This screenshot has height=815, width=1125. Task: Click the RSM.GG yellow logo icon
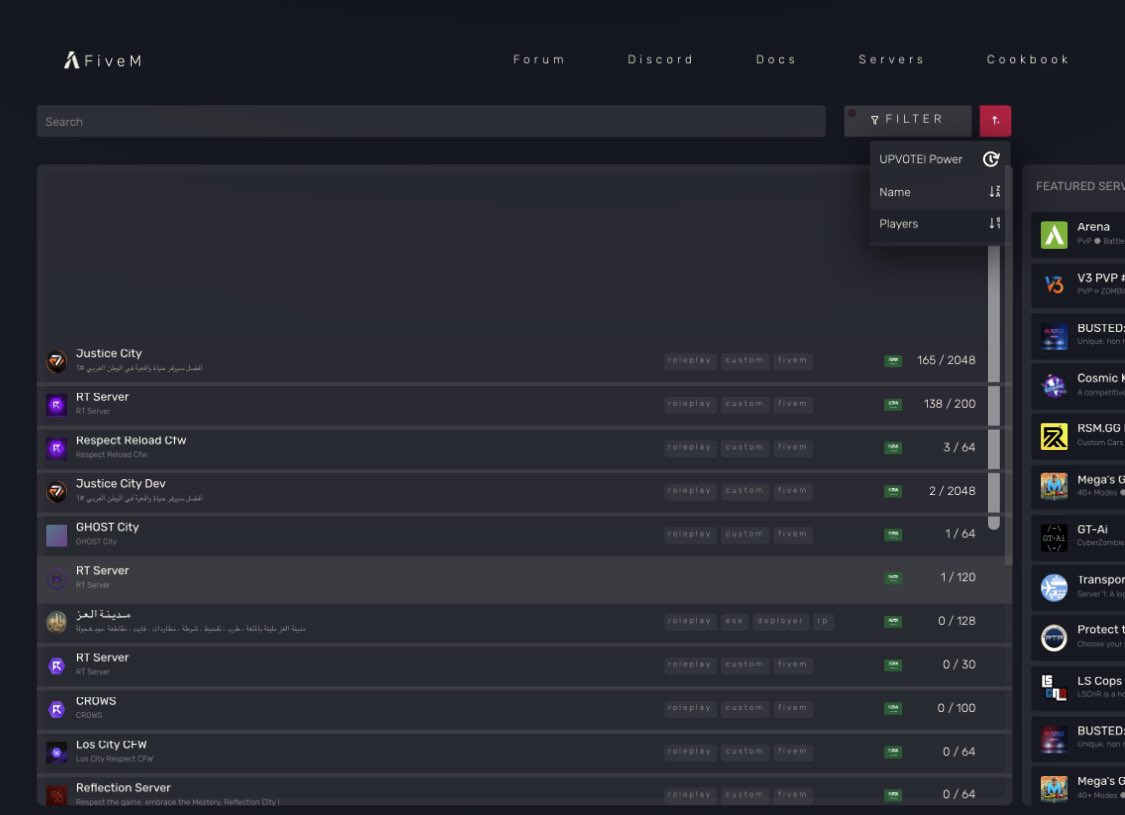[x=1054, y=436]
